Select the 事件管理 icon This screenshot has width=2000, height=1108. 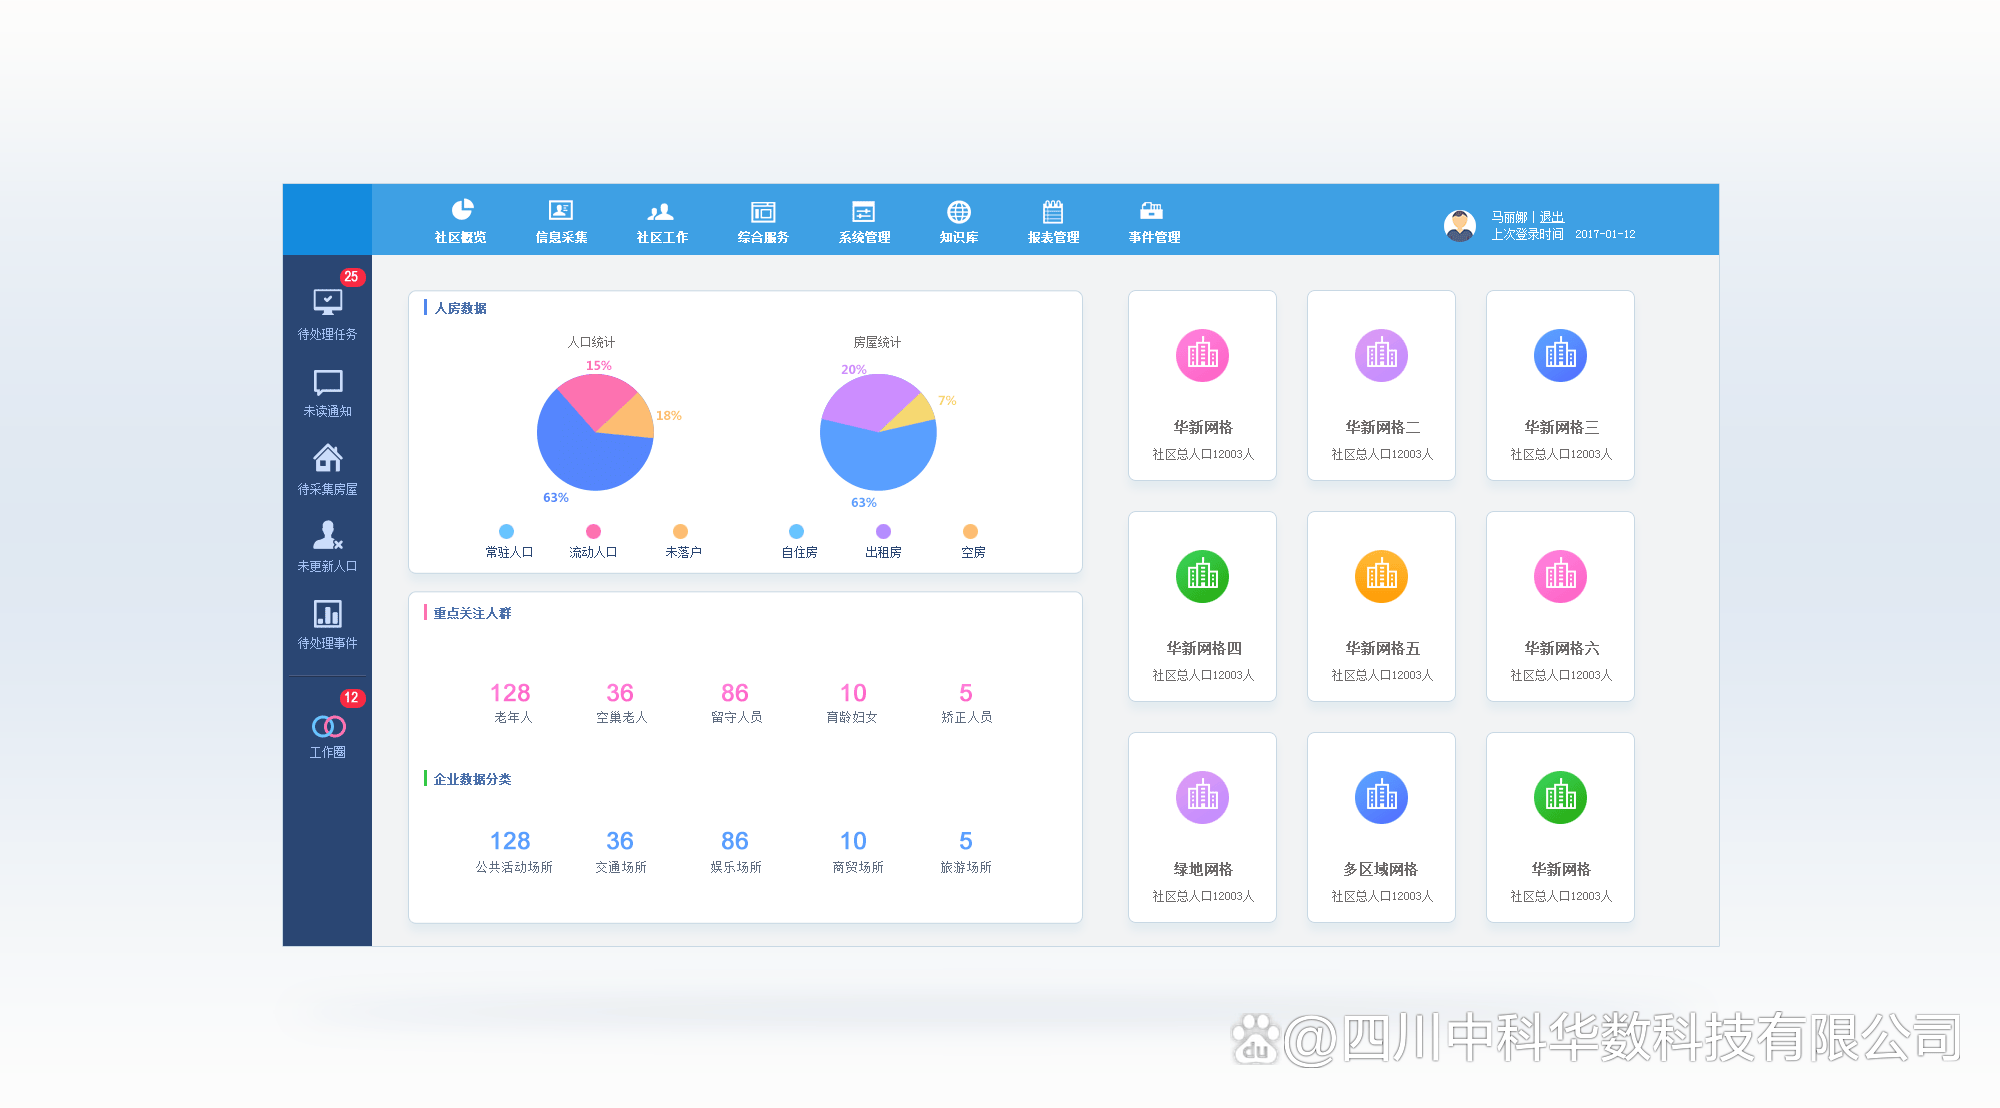click(x=1152, y=210)
